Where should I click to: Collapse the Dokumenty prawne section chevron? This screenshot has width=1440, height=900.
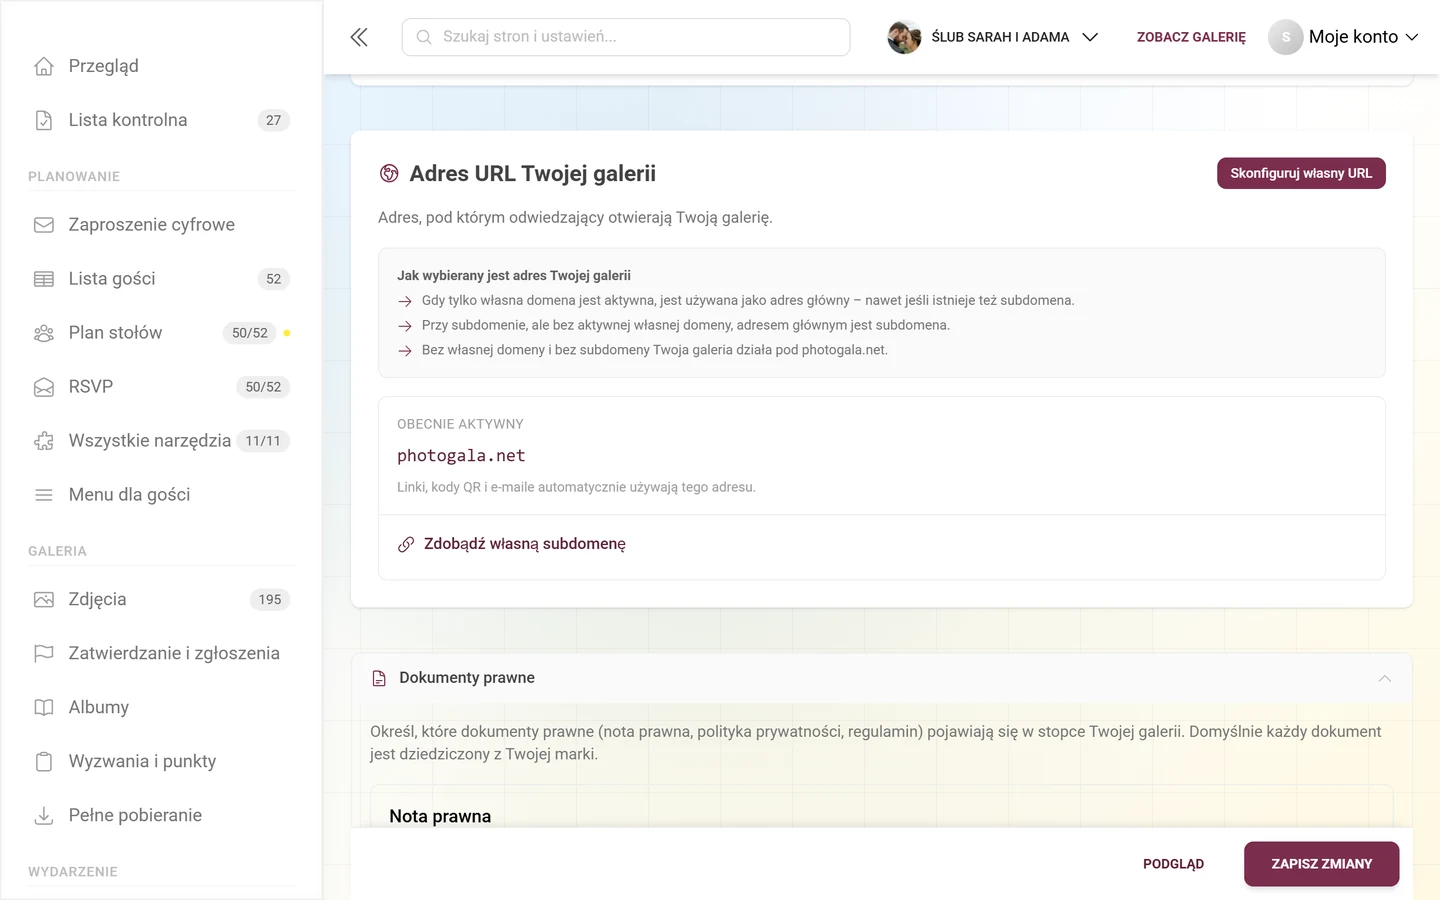click(1385, 678)
